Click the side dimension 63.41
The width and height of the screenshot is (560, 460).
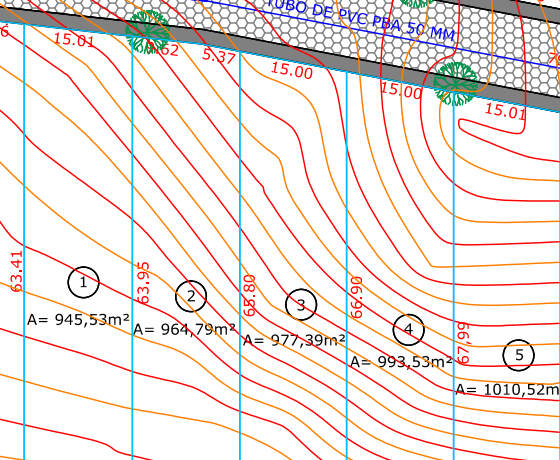pos(17,271)
